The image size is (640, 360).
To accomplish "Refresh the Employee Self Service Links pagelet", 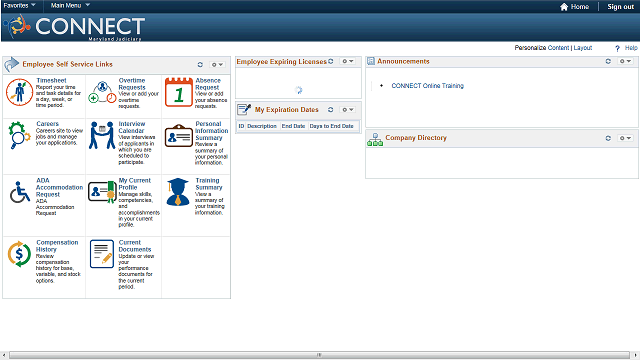I will tap(200, 64).
